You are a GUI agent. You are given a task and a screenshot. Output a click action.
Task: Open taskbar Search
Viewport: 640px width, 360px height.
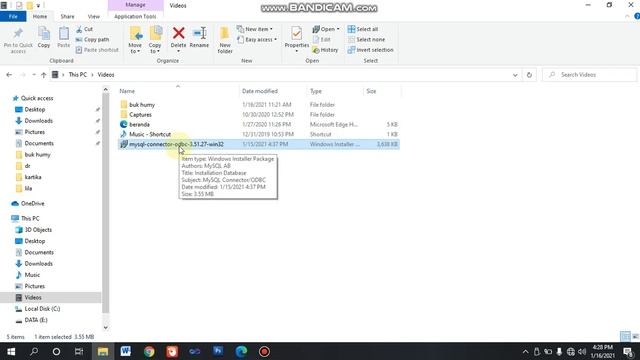pyautogui.click(x=34, y=351)
